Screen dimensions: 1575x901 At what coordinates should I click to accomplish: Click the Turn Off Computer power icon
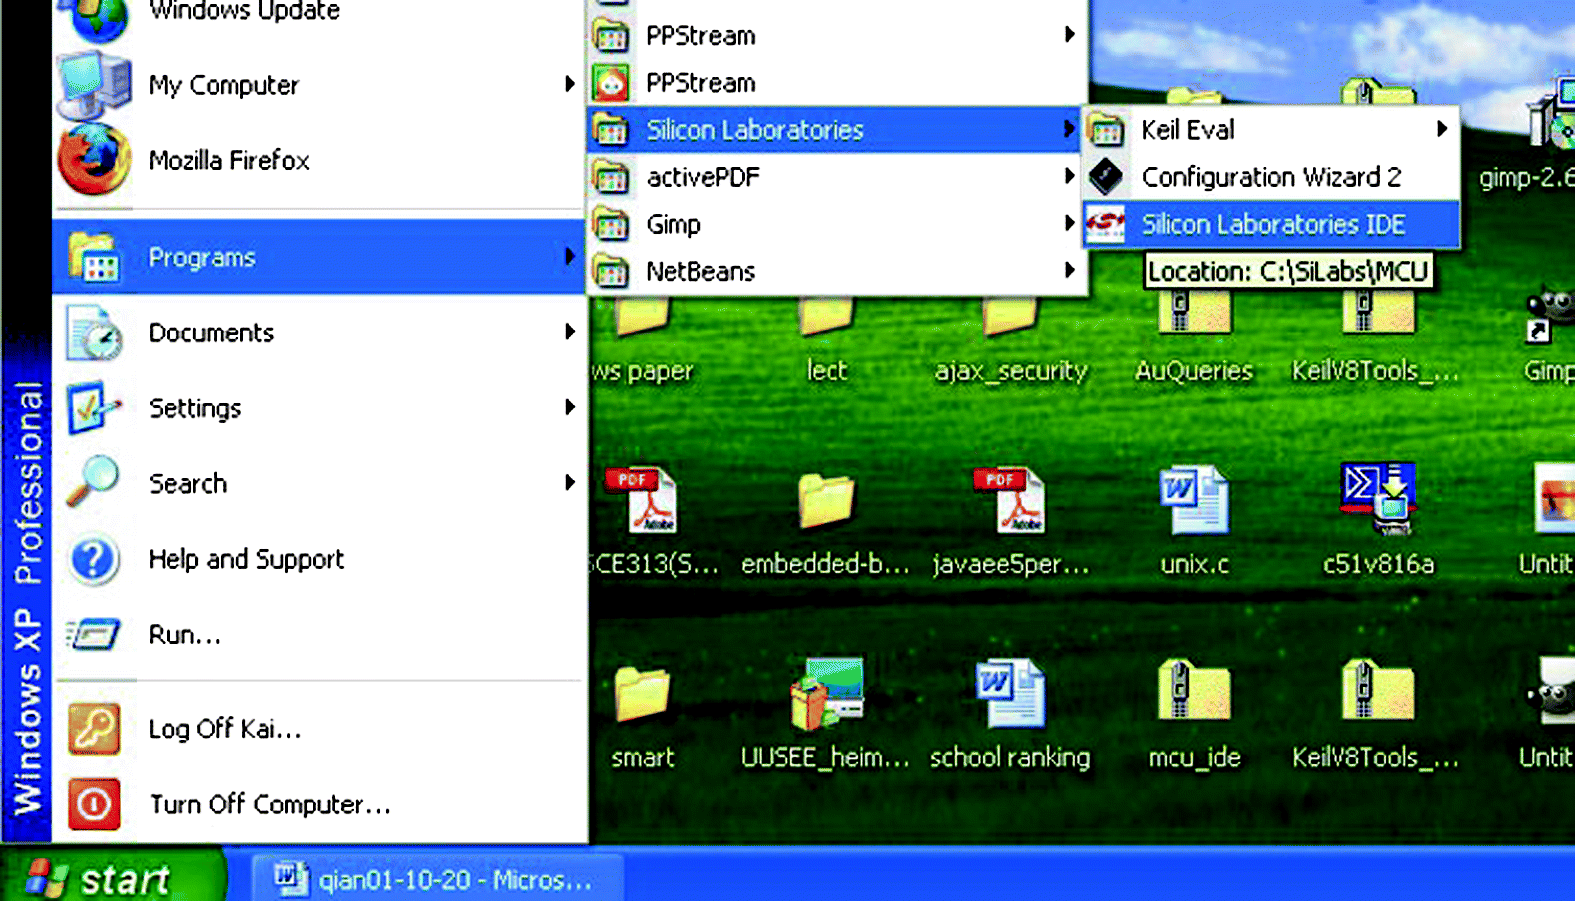[x=94, y=804]
